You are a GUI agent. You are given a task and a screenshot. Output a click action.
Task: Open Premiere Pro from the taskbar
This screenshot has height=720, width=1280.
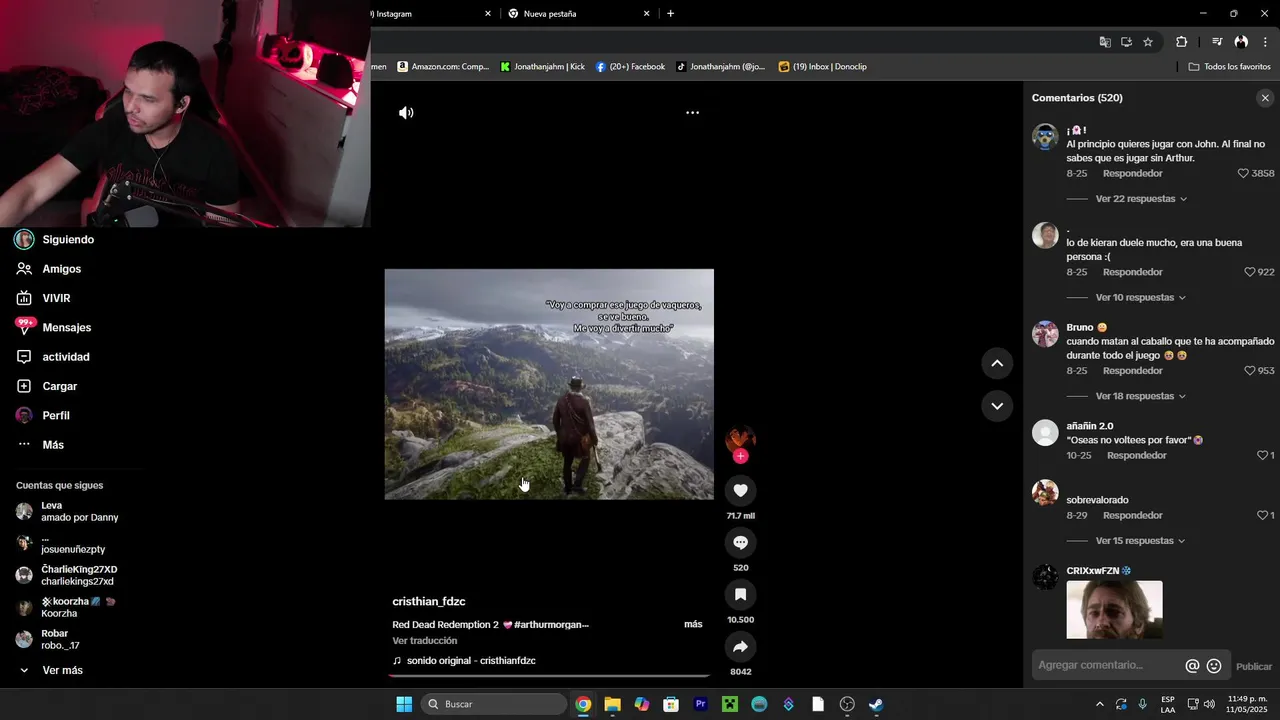click(701, 704)
